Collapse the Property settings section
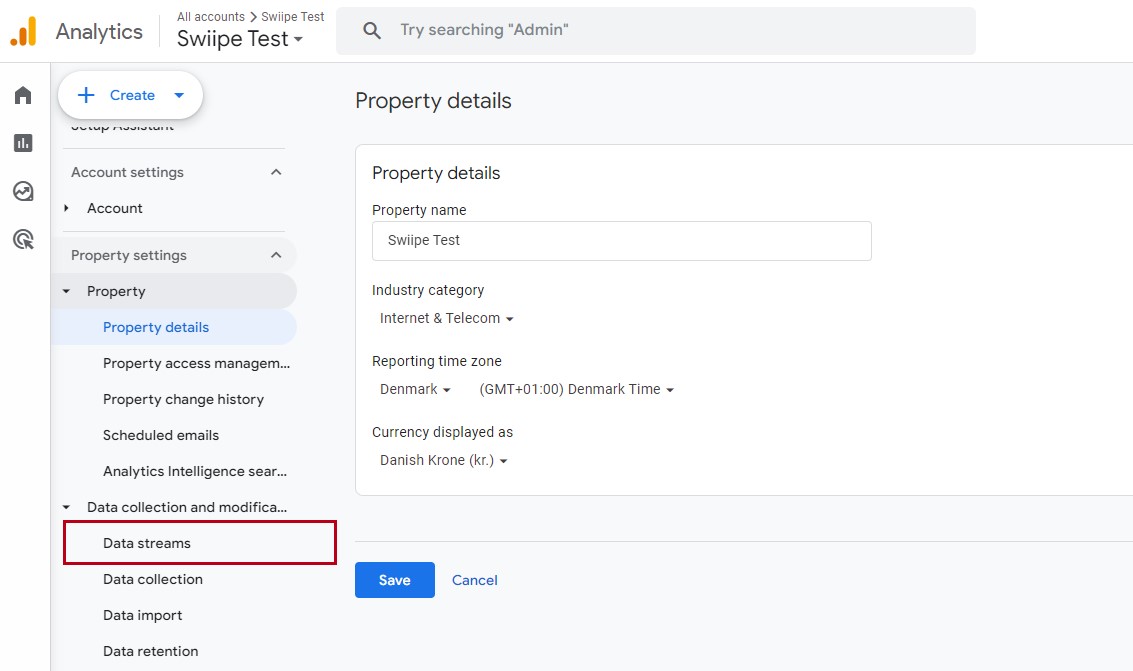Viewport: 1133px width, 671px height. [276, 255]
